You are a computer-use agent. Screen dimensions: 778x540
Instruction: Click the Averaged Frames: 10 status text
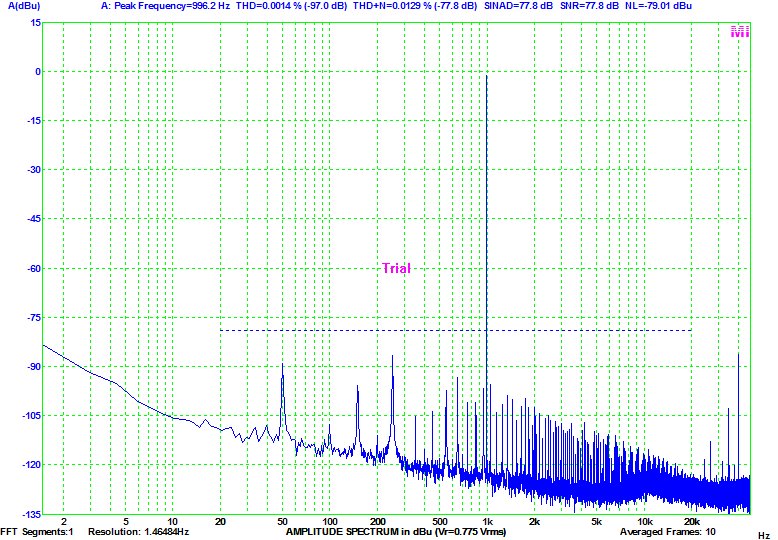[x=674, y=531]
